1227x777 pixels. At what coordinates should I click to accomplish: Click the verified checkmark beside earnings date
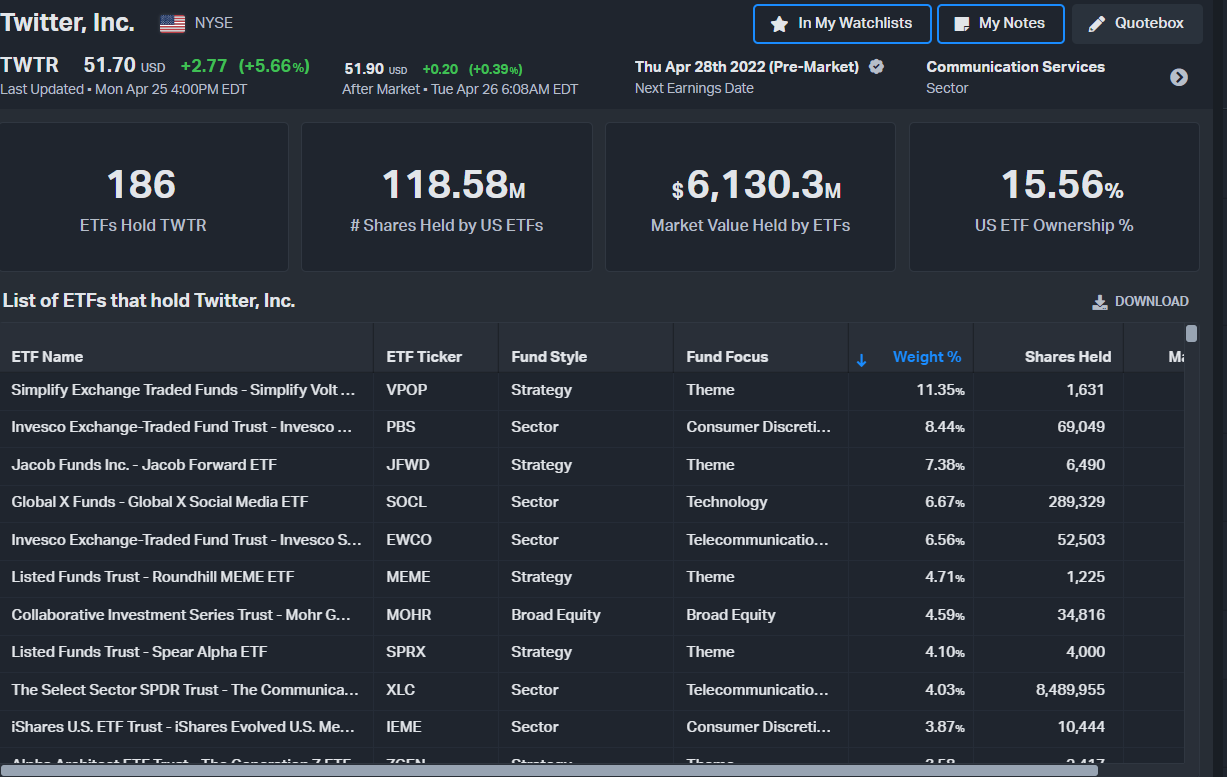coord(876,67)
